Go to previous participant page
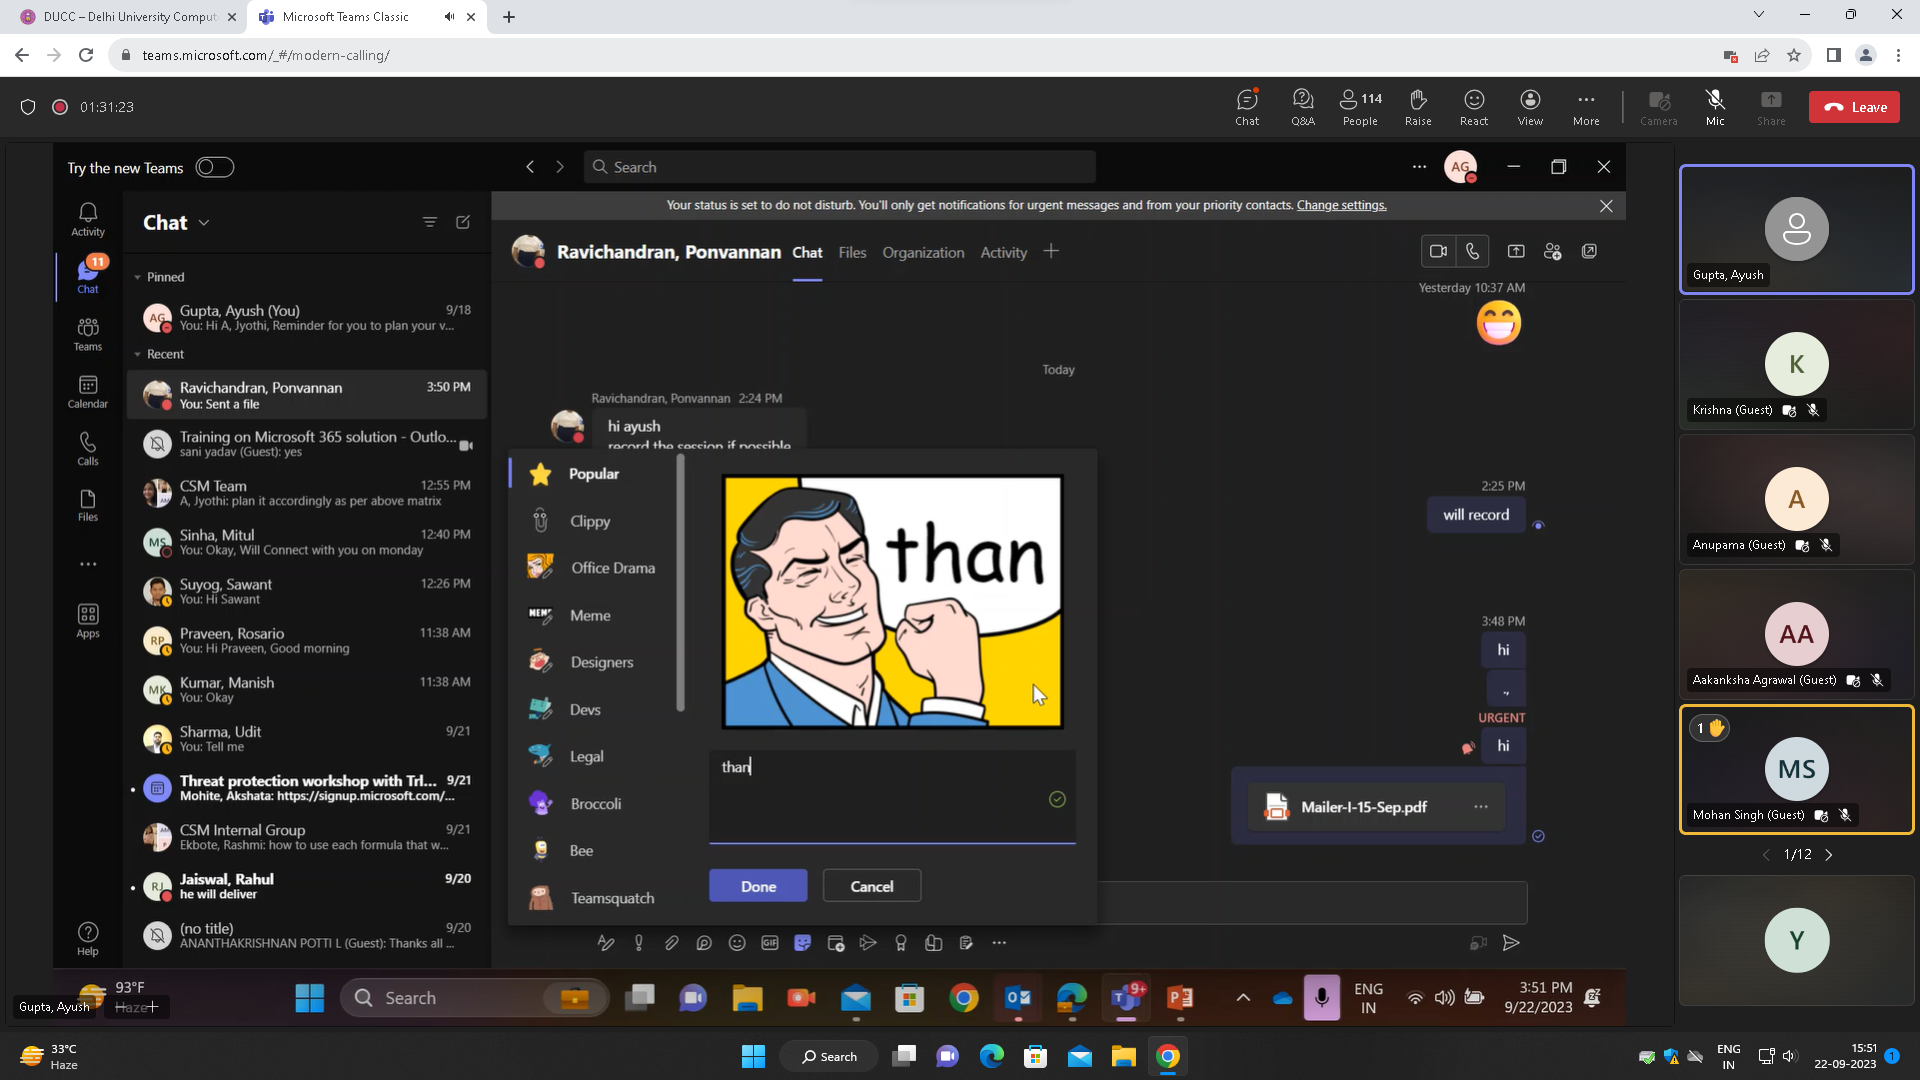This screenshot has height=1080, width=1920. click(x=1766, y=855)
